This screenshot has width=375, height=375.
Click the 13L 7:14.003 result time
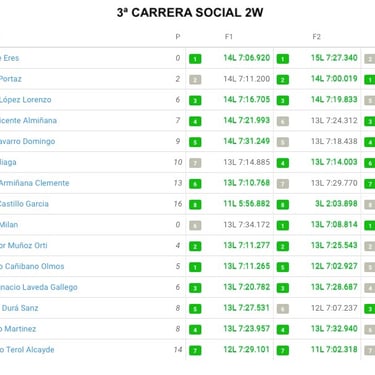pyautogui.click(x=334, y=162)
